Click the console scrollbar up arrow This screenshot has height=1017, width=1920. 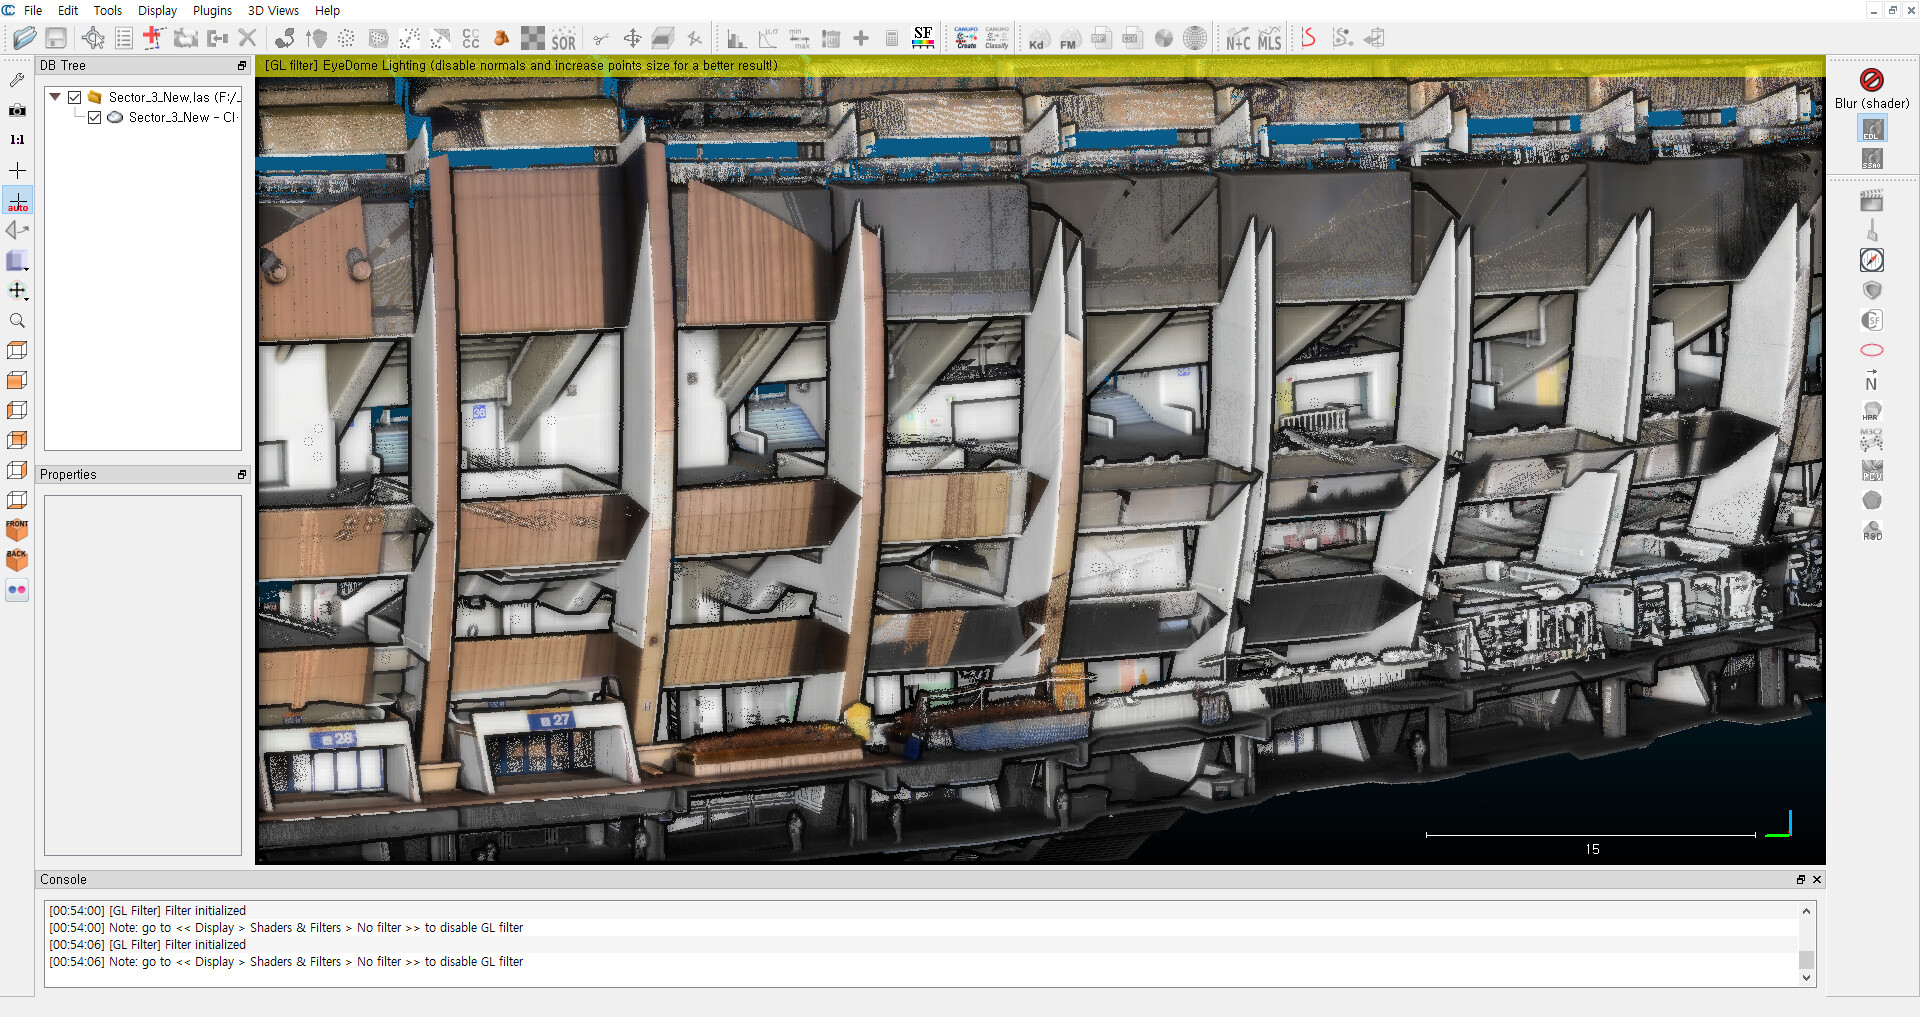pyautogui.click(x=1806, y=911)
